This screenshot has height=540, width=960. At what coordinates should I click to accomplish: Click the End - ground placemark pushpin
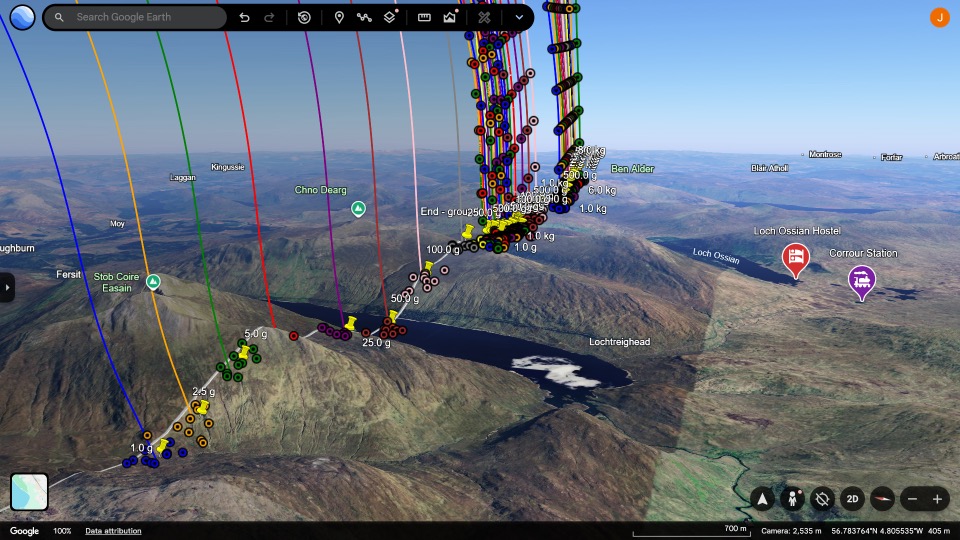click(x=468, y=232)
